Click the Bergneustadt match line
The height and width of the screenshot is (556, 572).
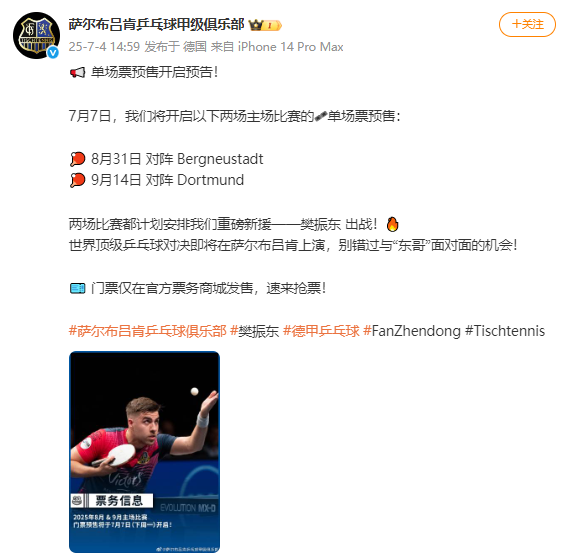click(x=167, y=159)
